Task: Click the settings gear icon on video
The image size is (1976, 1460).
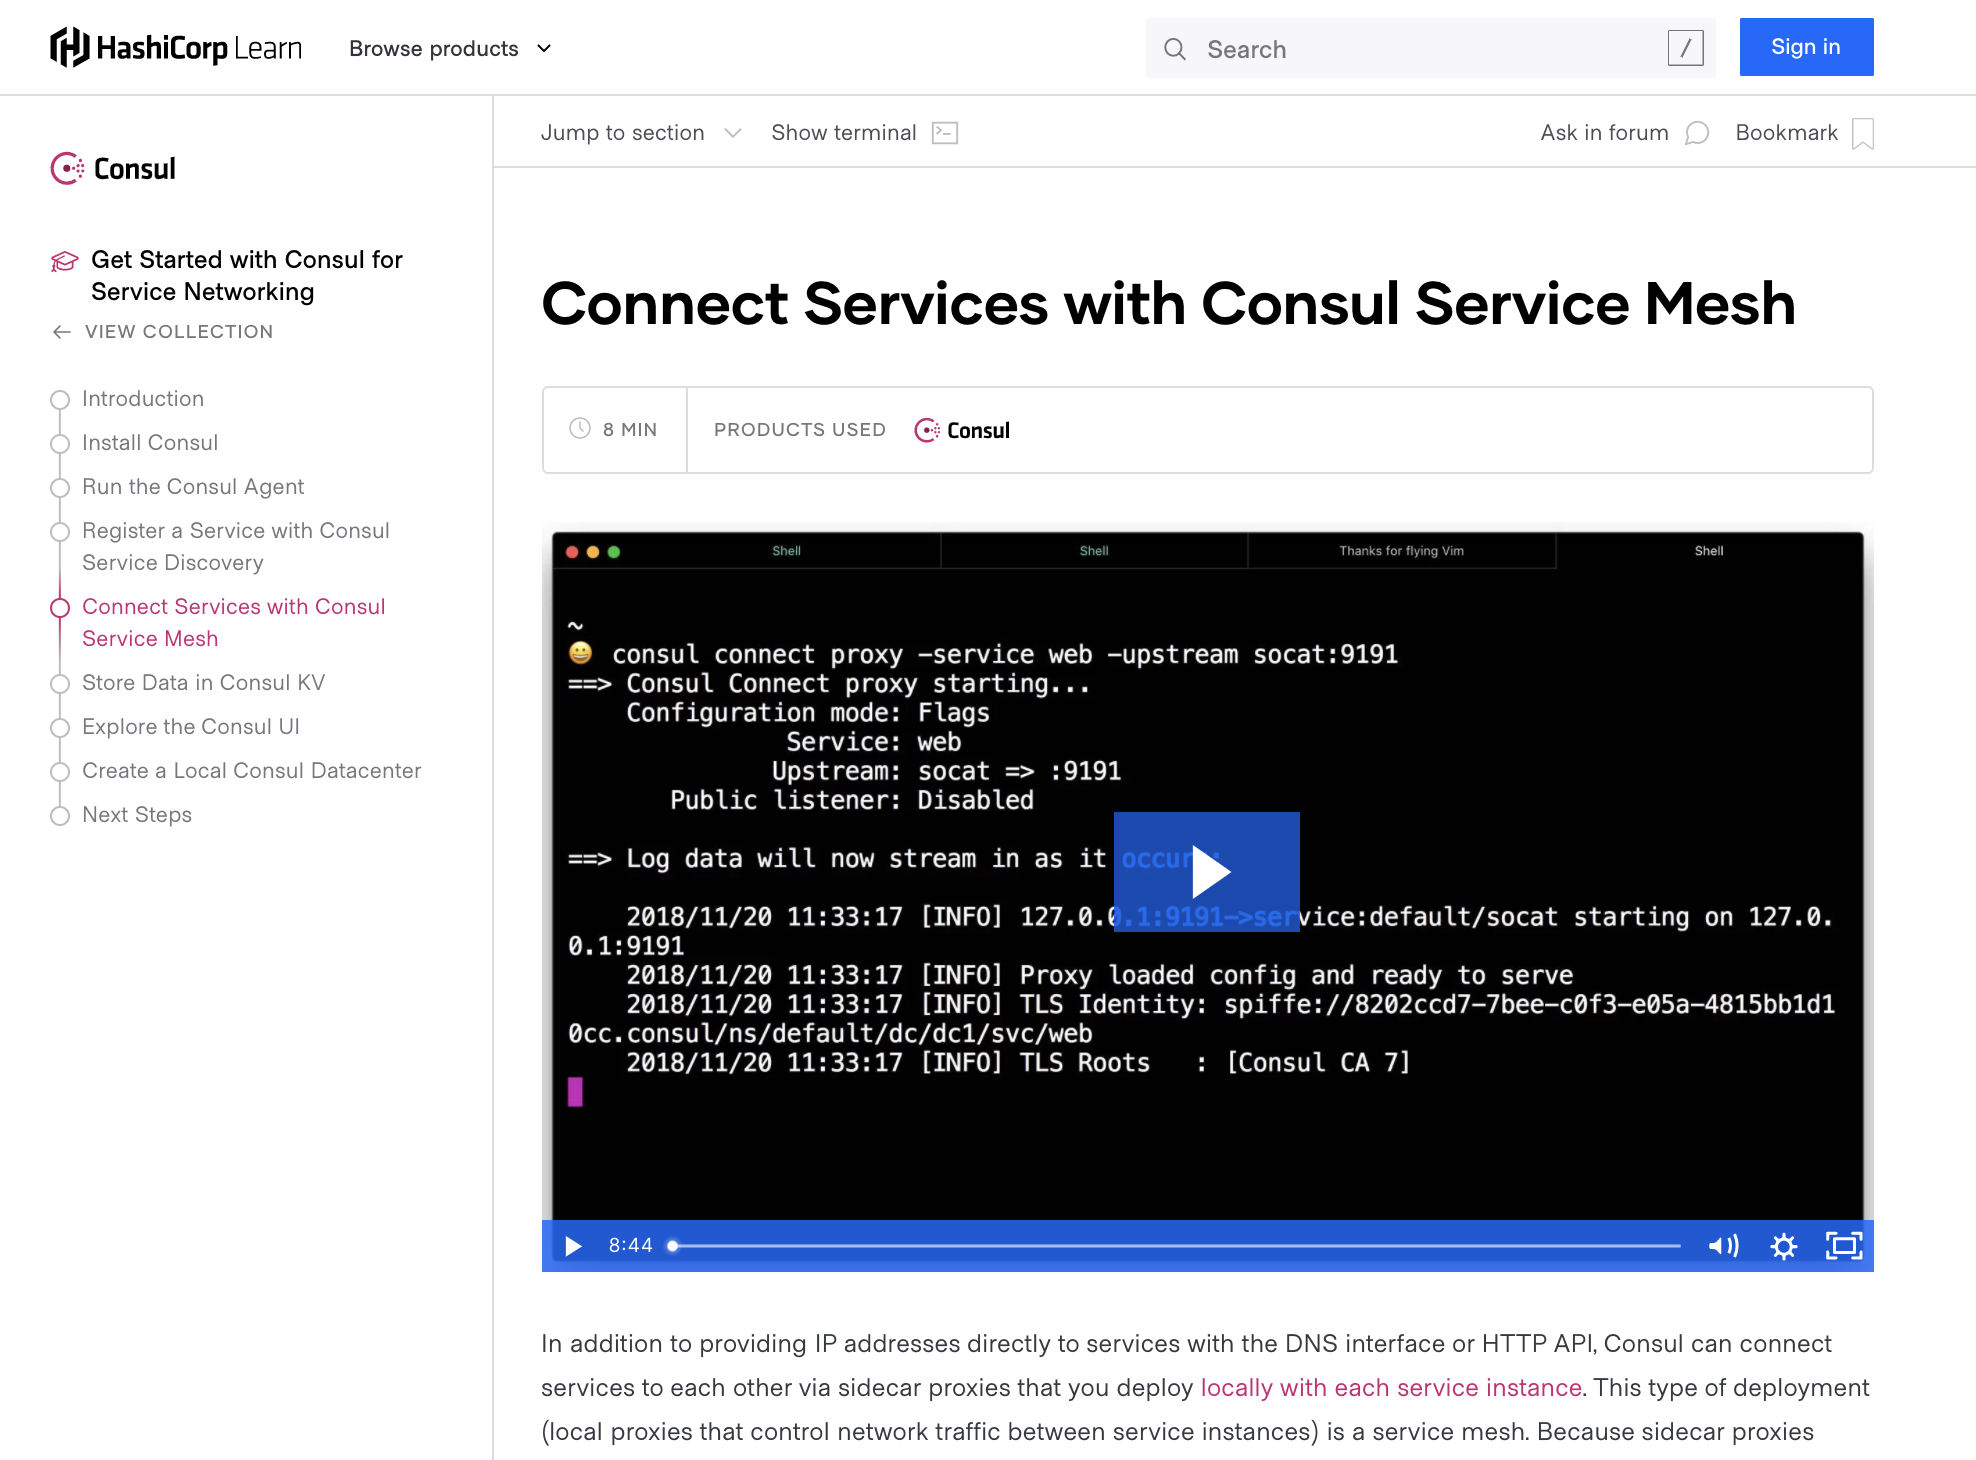Action: pyautogui.click(x=1786, y=1245)
